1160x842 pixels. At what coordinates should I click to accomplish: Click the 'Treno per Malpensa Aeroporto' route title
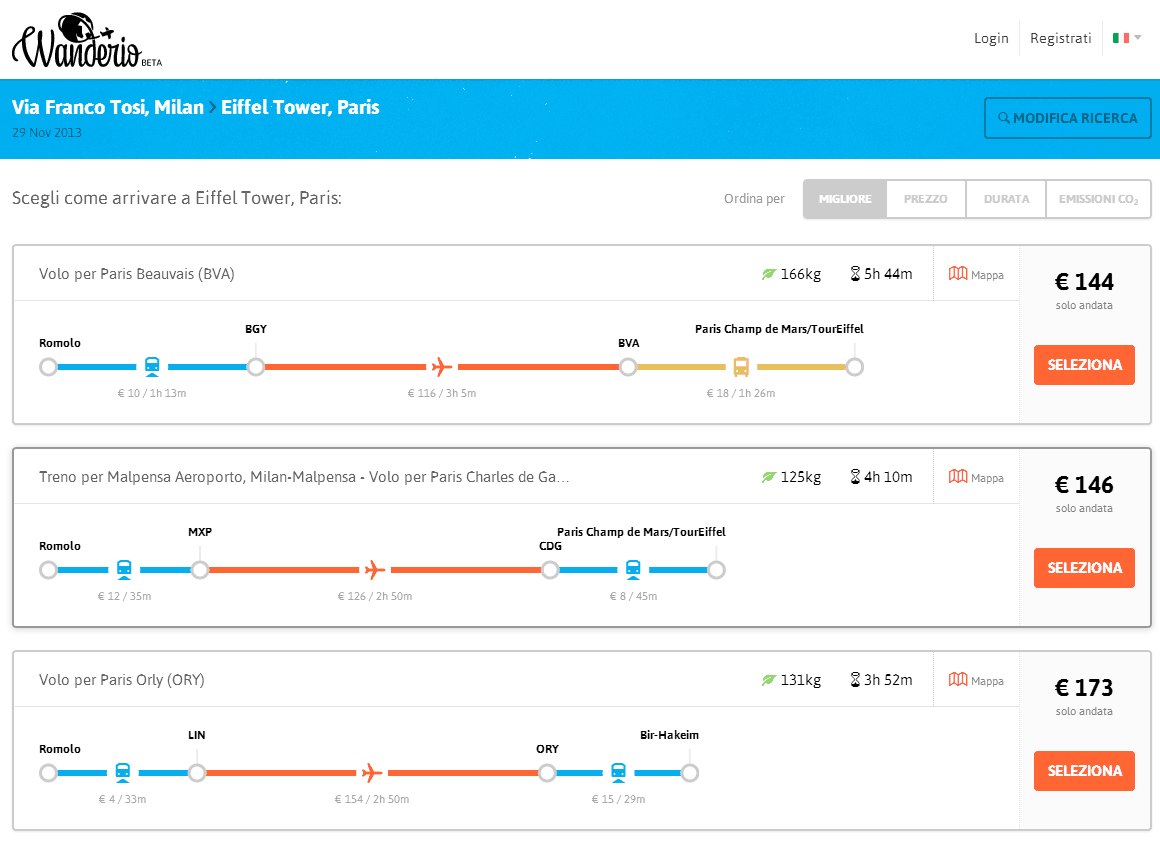tap(304, 477)
